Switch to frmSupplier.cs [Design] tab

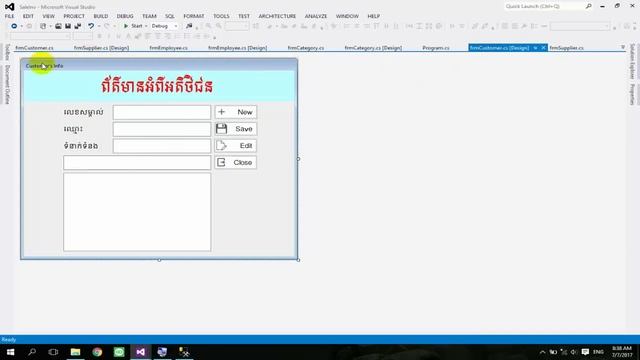(101, 48)
